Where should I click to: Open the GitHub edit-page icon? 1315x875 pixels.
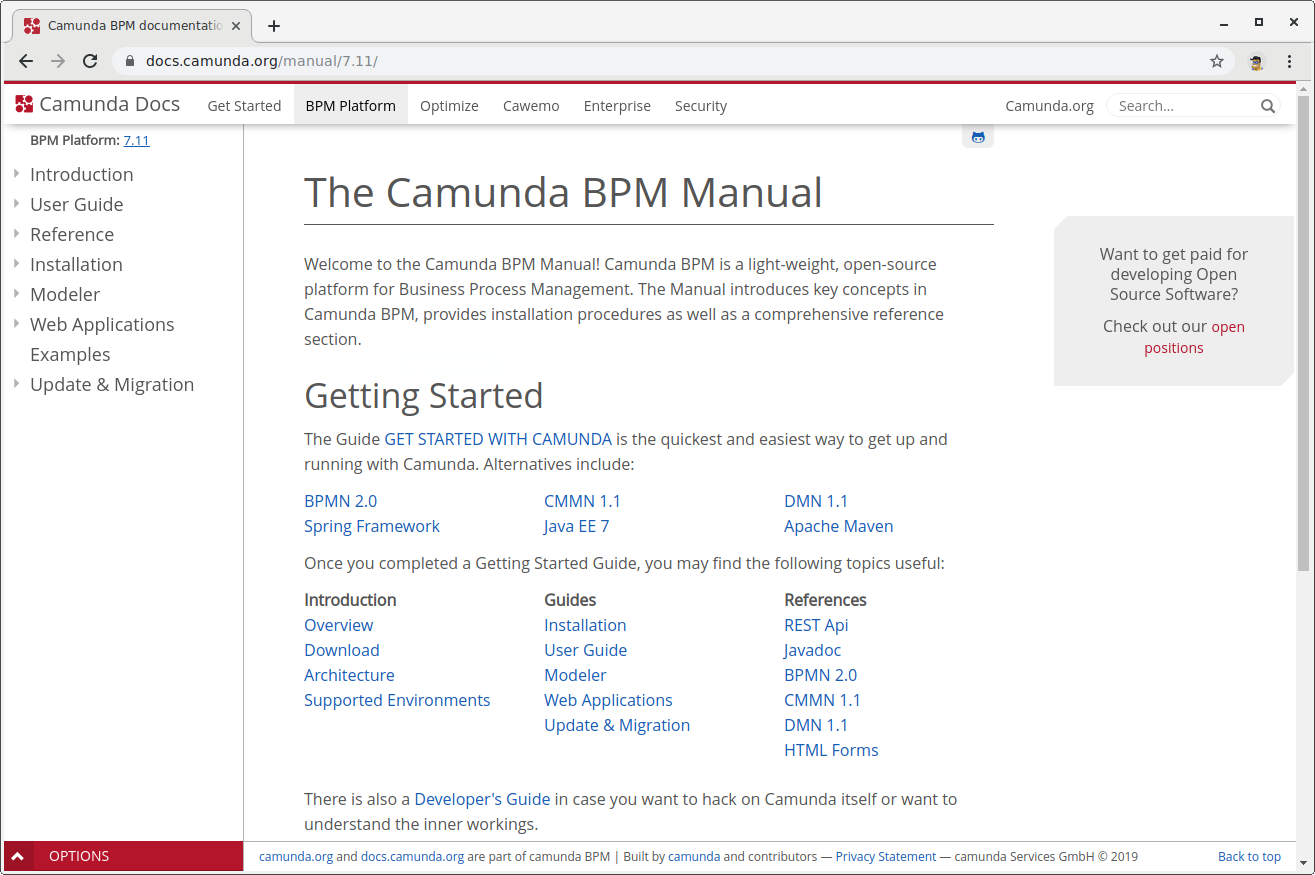pos(978,137)
